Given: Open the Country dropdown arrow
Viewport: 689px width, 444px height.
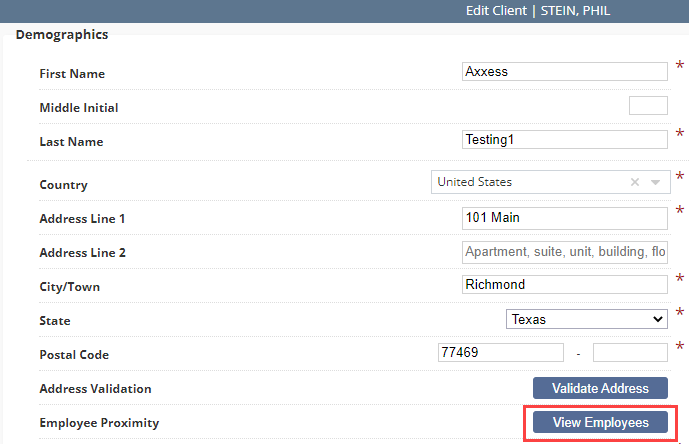Looking at the screenshot, I should click(x=655, y=182).
